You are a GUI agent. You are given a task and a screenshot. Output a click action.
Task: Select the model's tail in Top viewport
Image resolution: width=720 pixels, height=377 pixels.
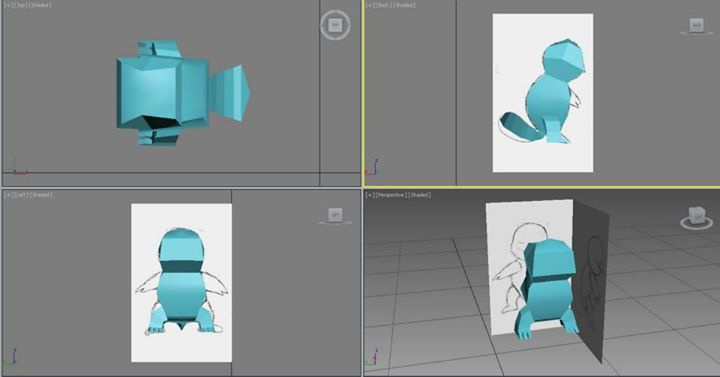coord(230,92)
